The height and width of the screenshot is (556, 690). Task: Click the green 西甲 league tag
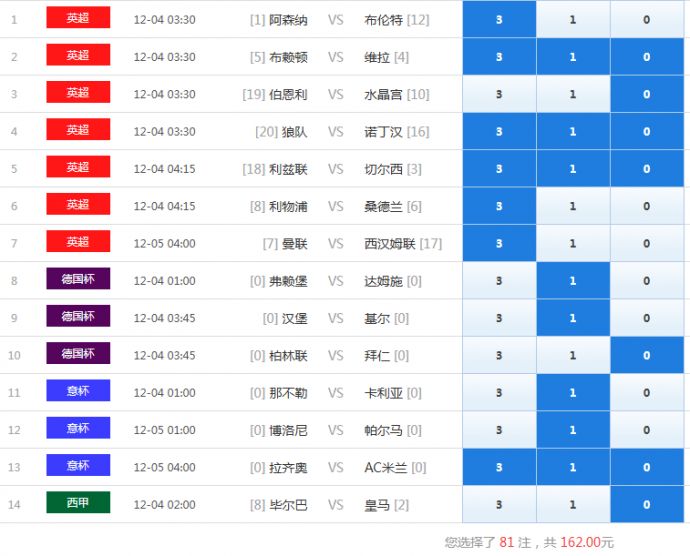click(x=78, y=503)
